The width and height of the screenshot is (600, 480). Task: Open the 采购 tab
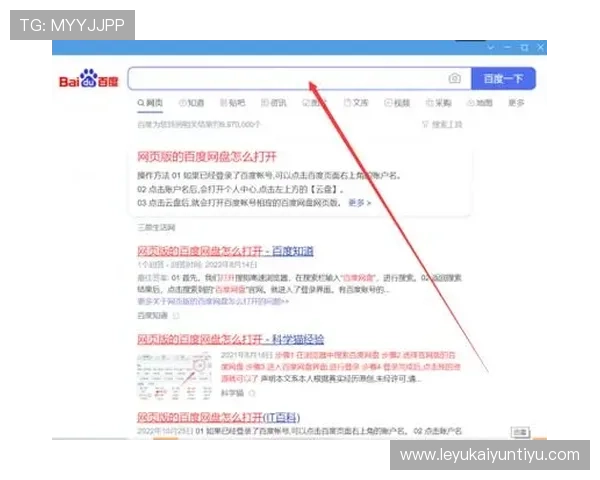[439, 103]
